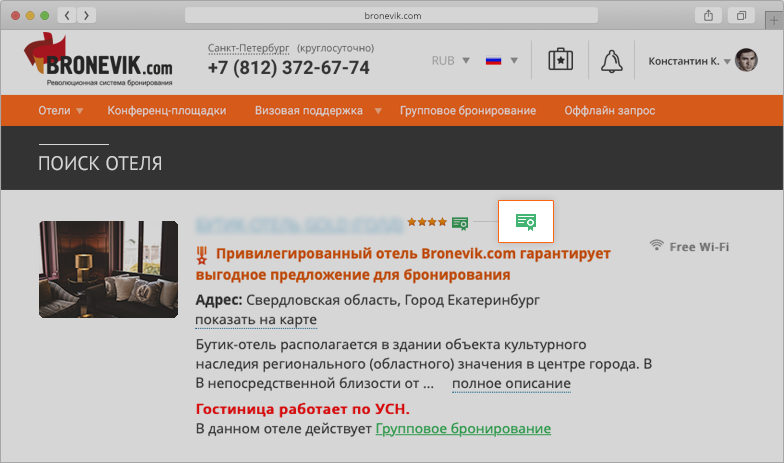Open green Групповое бронирование link
The height and width of the screenshot is (463, 784).
[463, 428]
